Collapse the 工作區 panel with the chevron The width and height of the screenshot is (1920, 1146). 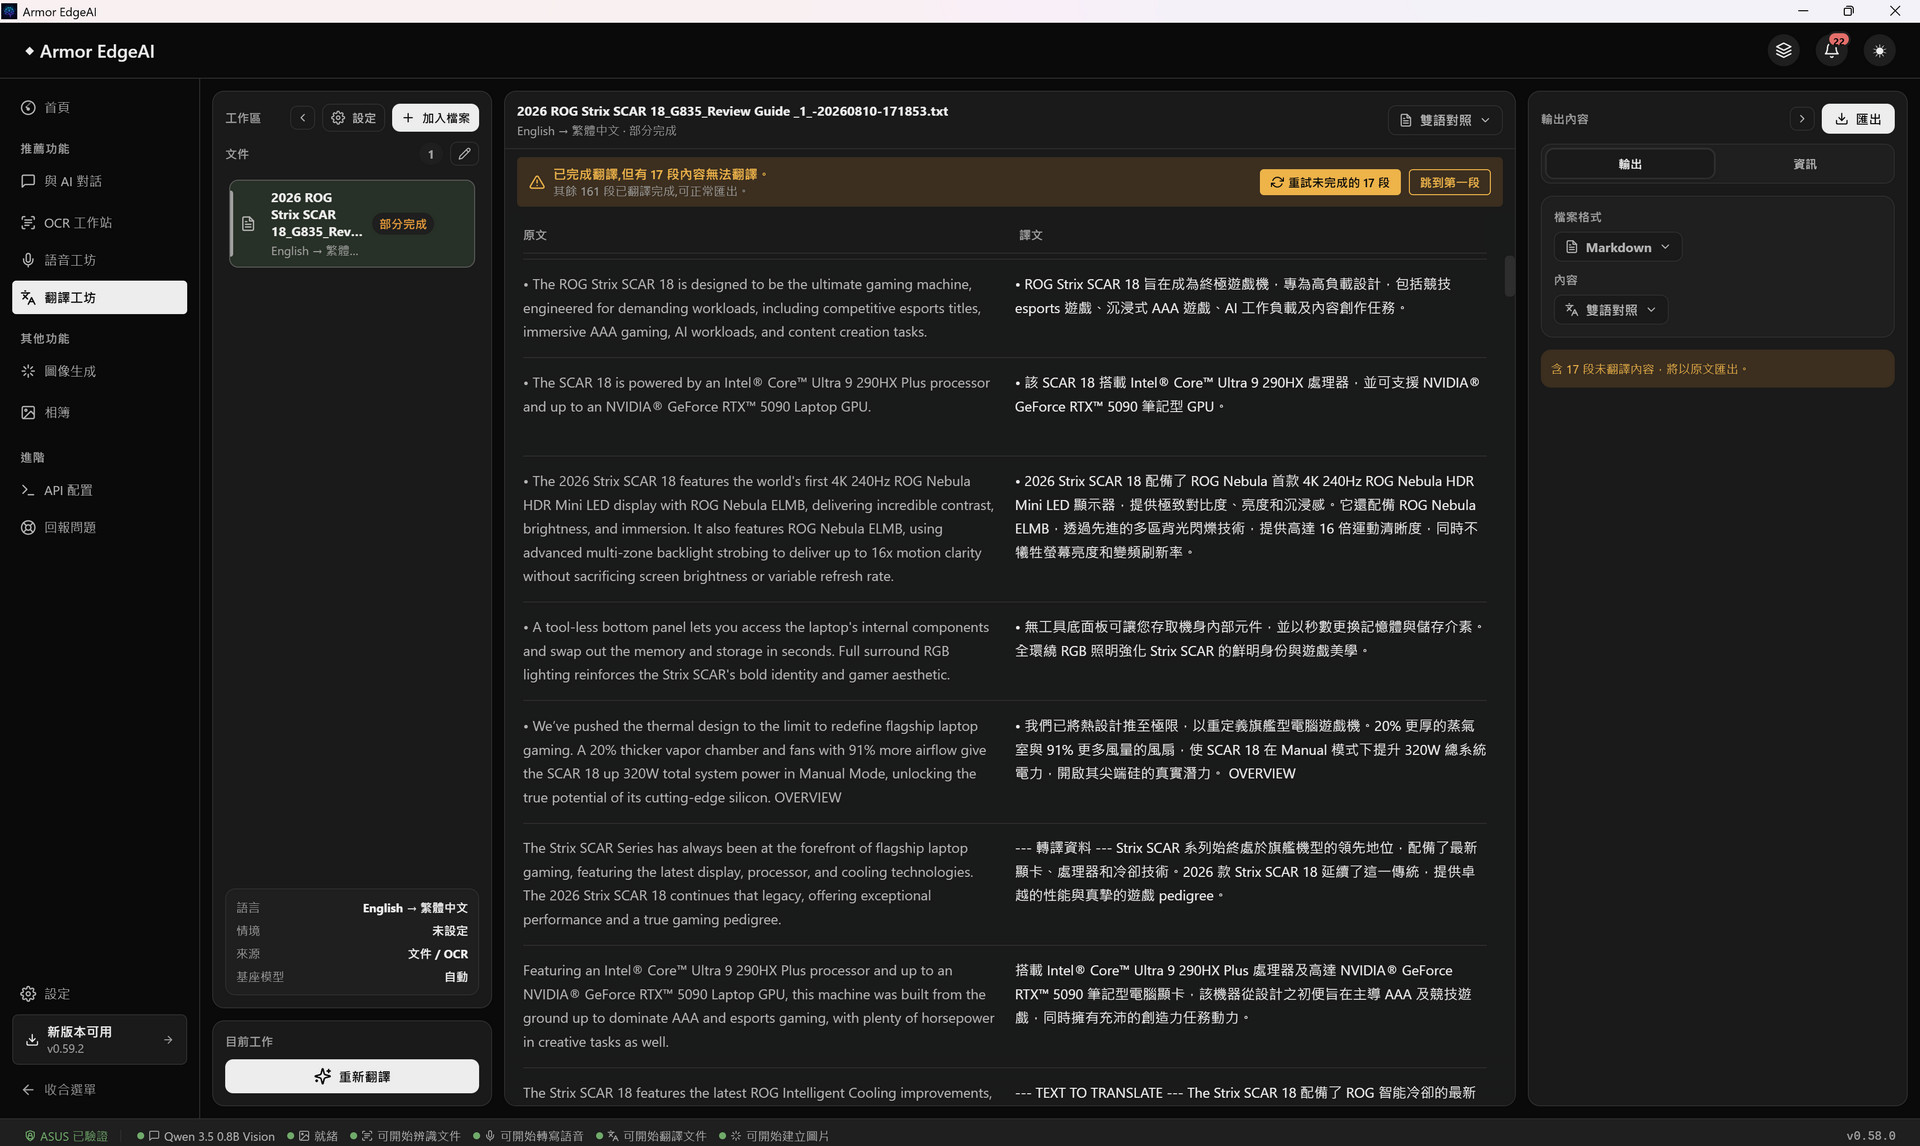[x=302, y=118]
